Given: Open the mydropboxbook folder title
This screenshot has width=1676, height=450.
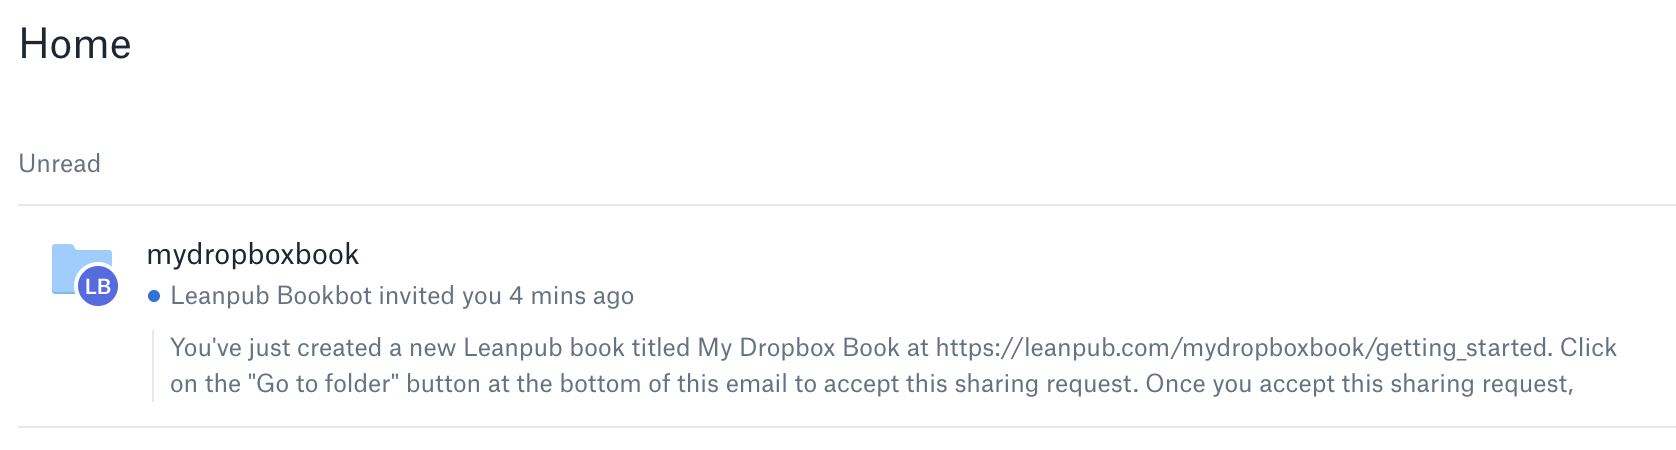Looking at the screenshot, I should coord(253,255).
